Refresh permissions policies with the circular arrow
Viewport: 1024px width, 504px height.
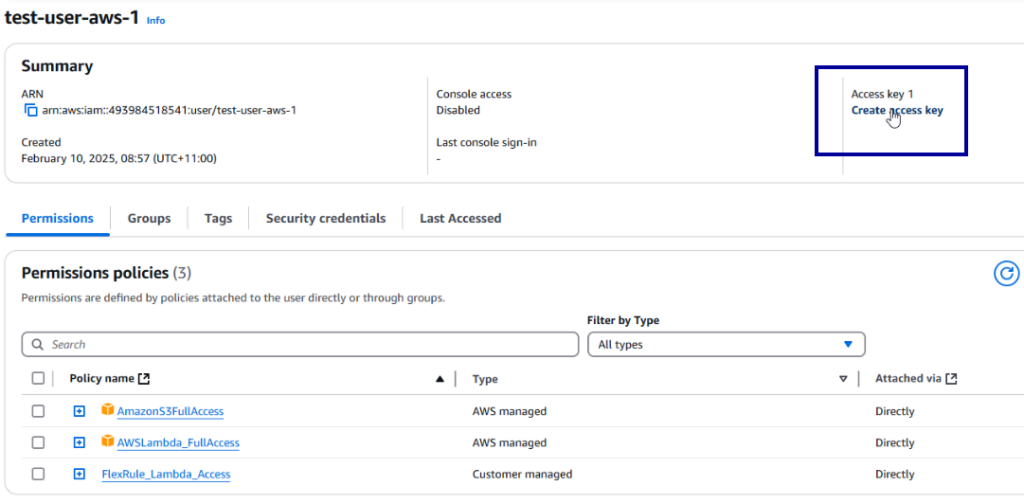pyautogui.click(x=1006, y=274)
